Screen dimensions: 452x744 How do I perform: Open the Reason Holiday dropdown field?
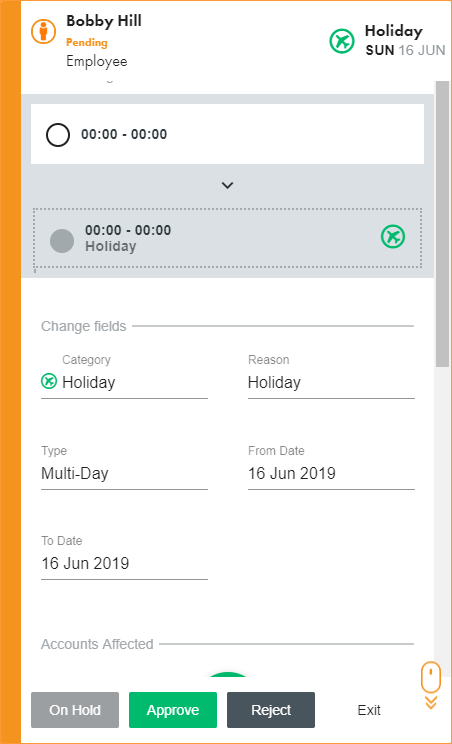[x=331, y=382]
